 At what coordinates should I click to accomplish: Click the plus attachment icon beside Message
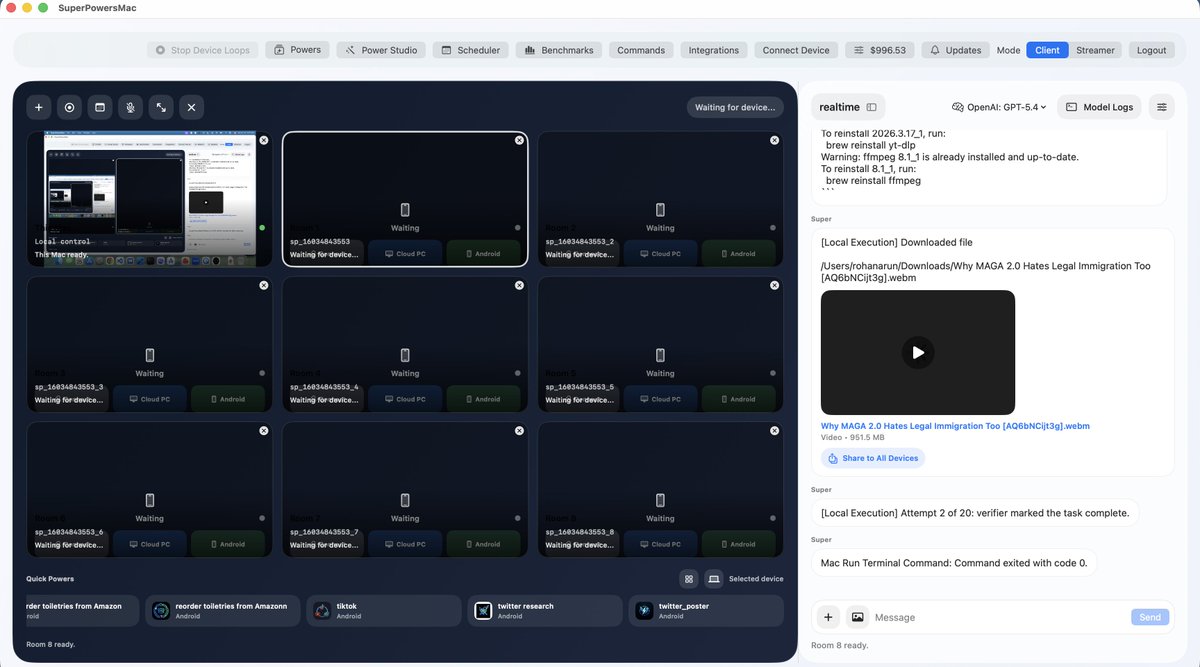tap(828, 617)
